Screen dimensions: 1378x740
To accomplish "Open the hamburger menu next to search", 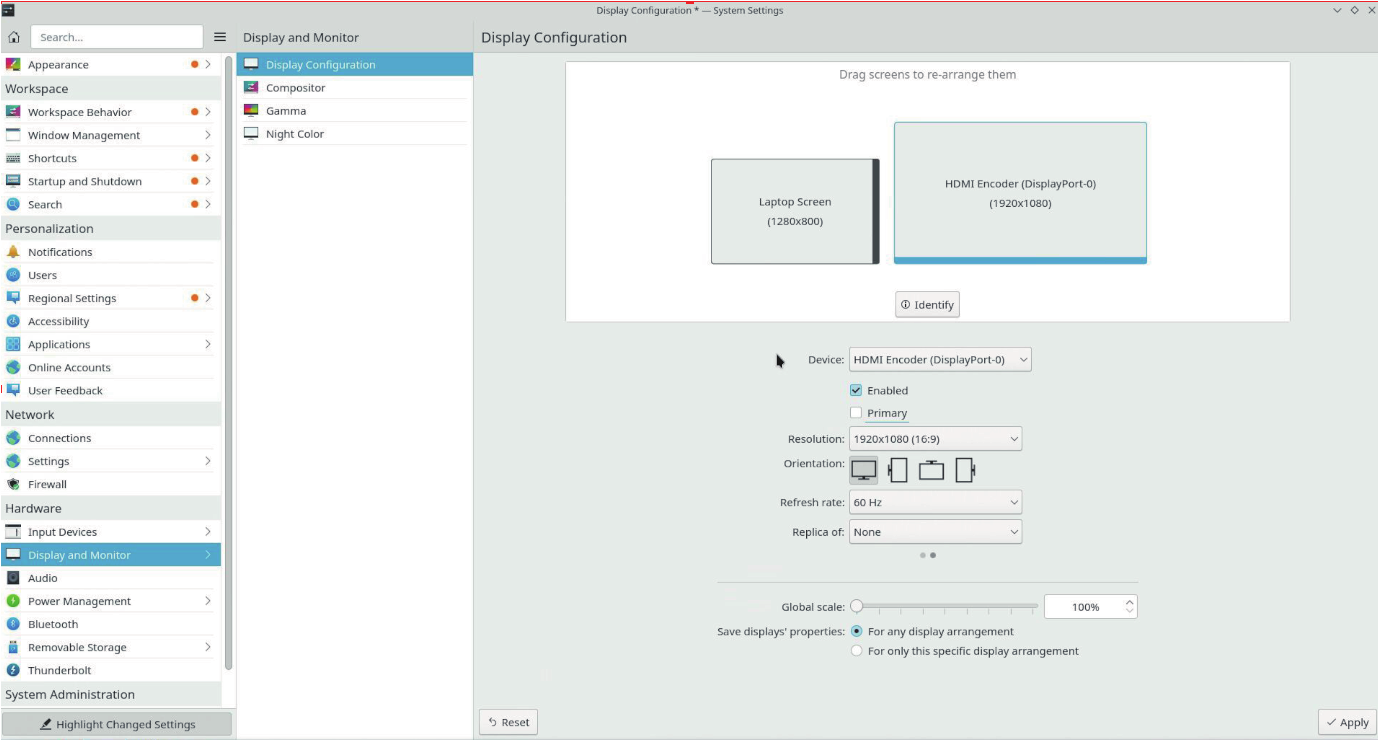I will tap(220, 37).
